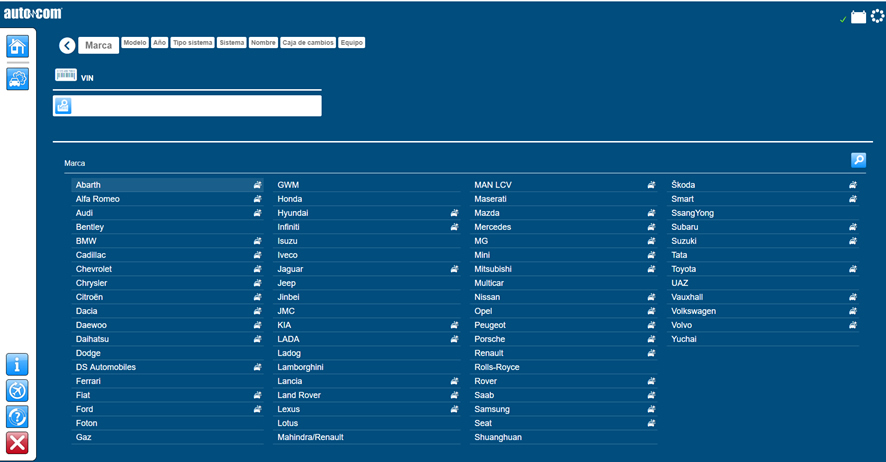Select Iveco from brand list
The image size is (886, 462).
pyautogui.click(x=367, y=255)
